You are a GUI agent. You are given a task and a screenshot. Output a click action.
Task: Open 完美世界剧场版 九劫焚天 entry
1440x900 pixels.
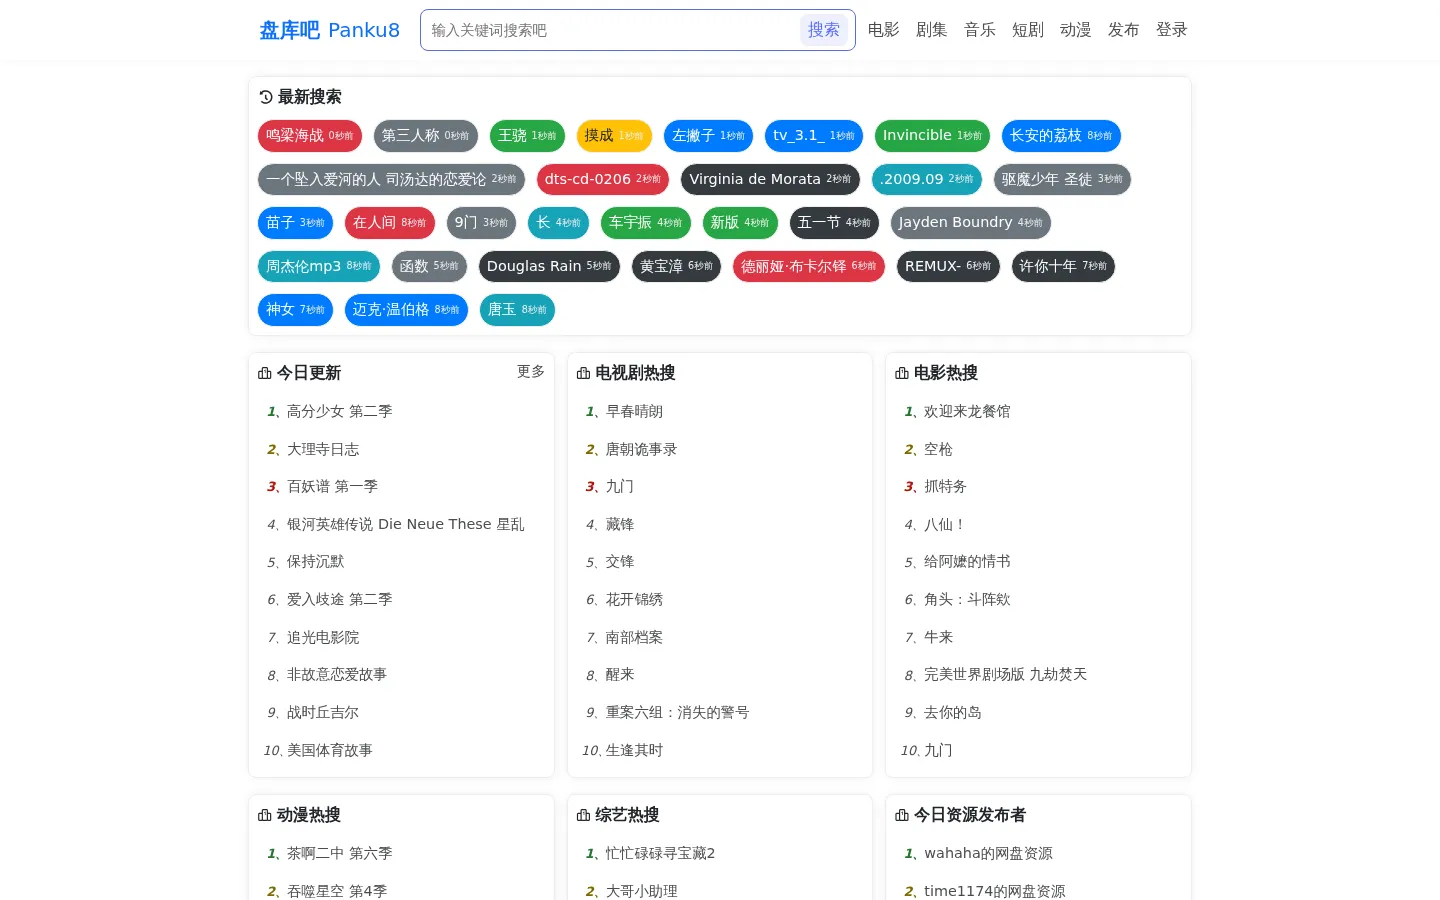coord(1005,675)
